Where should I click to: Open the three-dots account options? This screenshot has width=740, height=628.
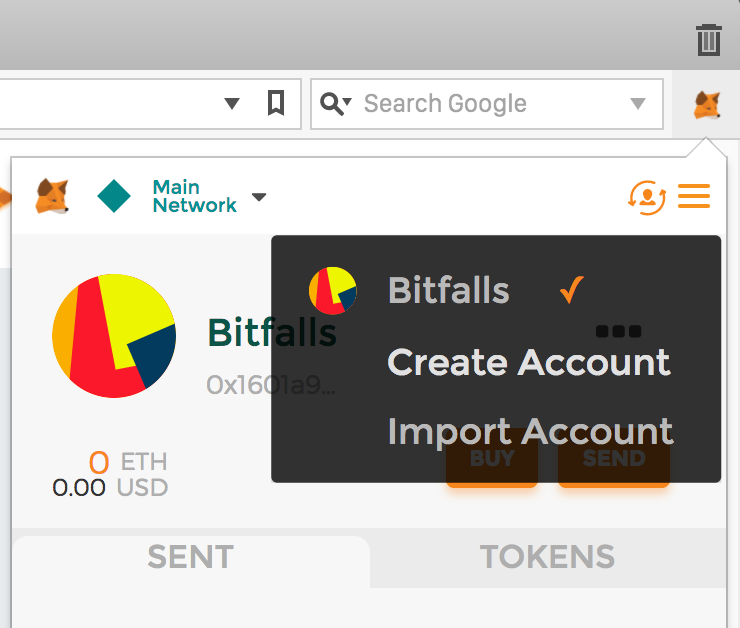618,331
